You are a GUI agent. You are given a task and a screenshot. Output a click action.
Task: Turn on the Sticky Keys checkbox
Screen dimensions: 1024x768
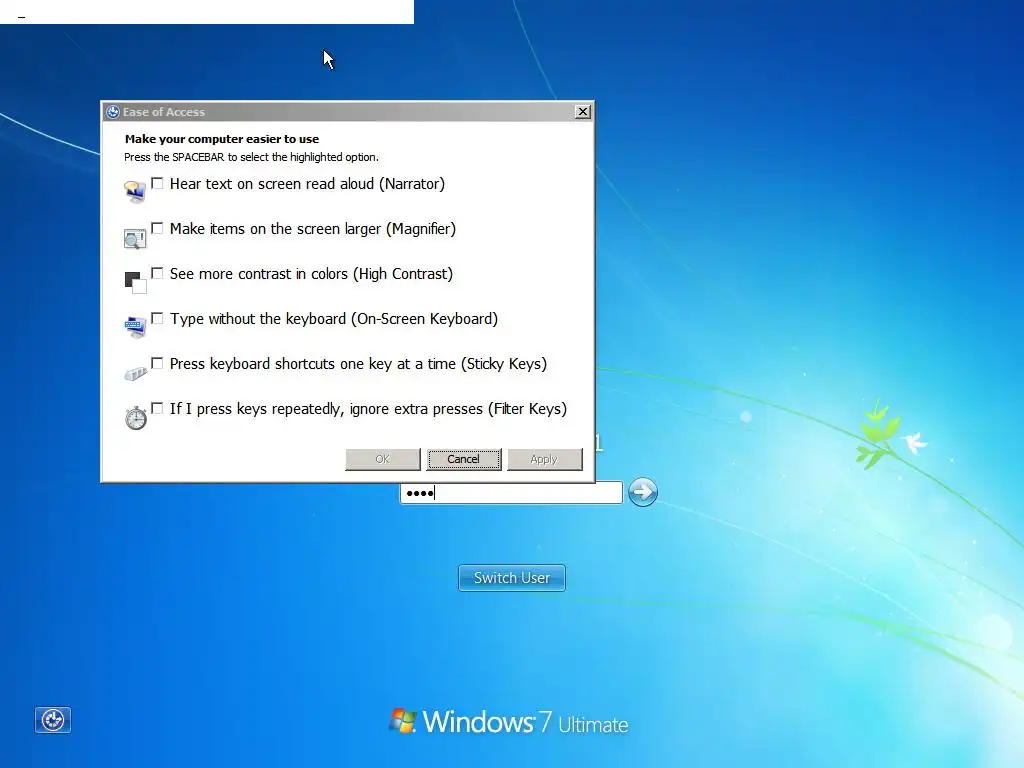pyautogui.click(x=157, y=363)
